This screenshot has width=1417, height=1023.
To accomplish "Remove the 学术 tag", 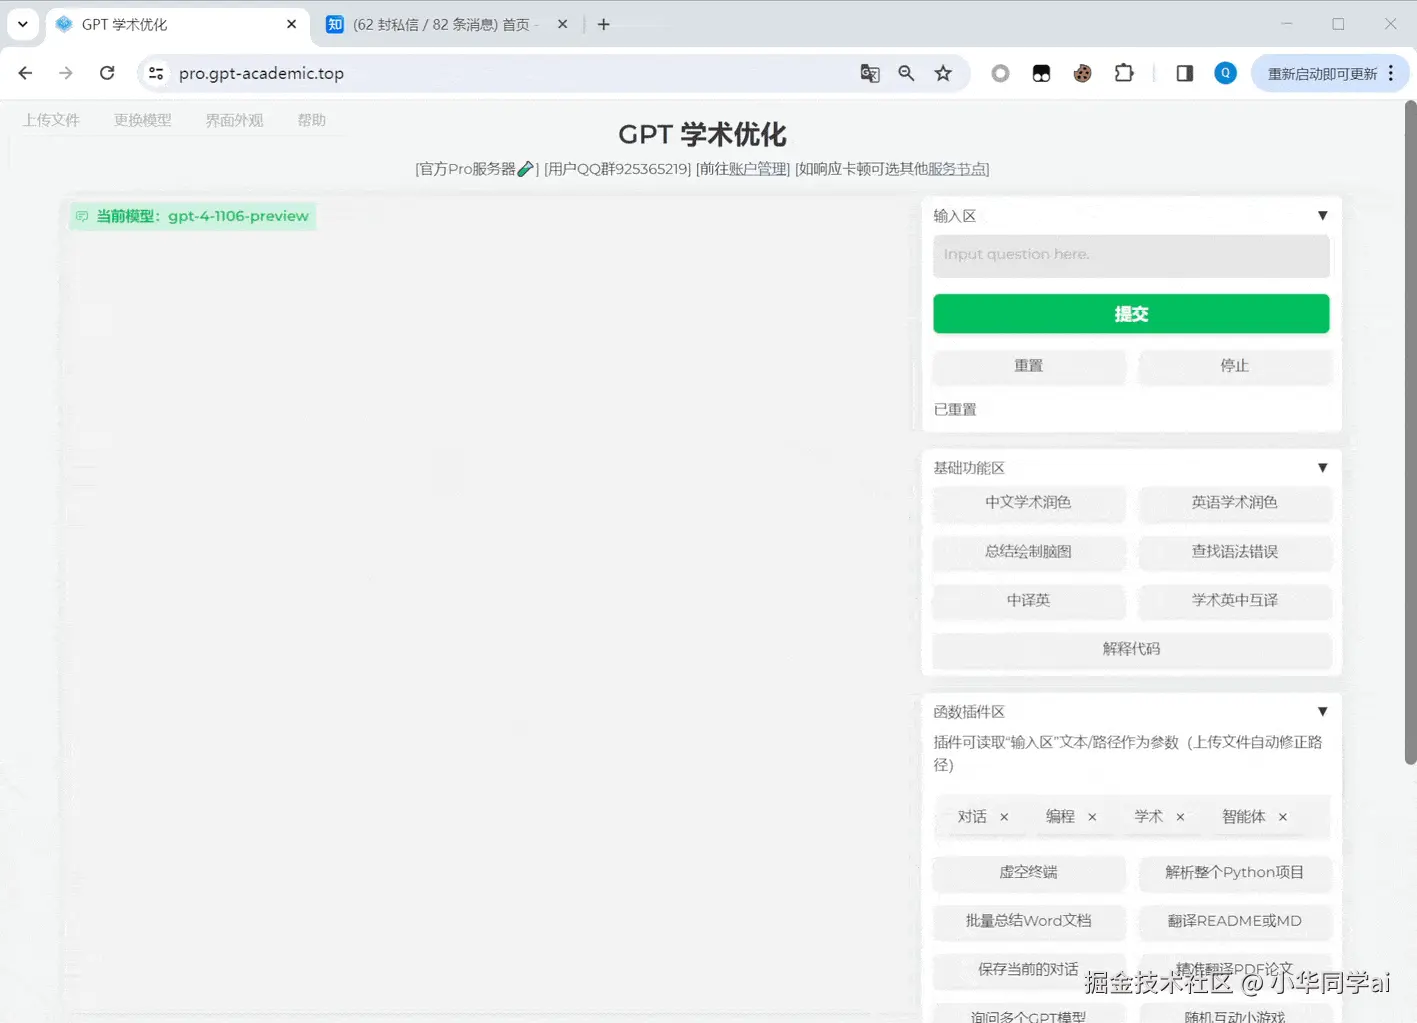I will click(x=1180, y=817).
